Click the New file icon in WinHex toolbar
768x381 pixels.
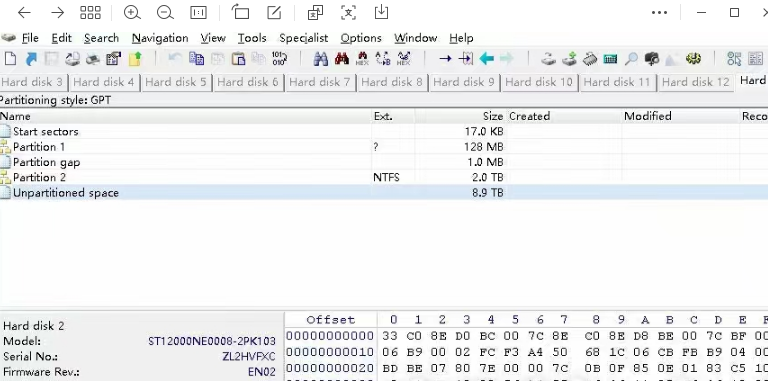pyautogui.click(x=10, y=59)
